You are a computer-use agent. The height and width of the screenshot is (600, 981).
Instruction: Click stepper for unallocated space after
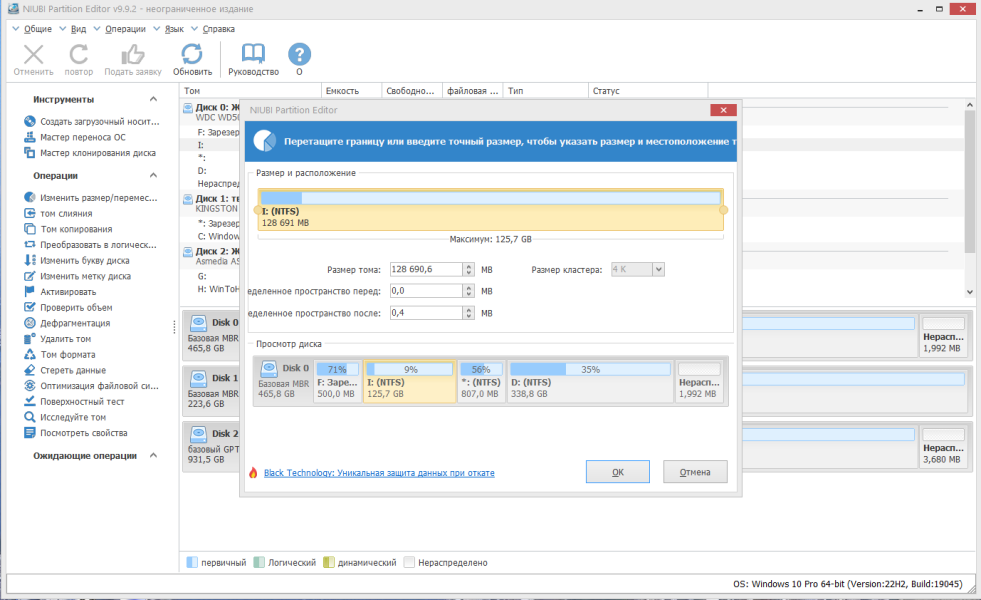(x=469, y=313)
